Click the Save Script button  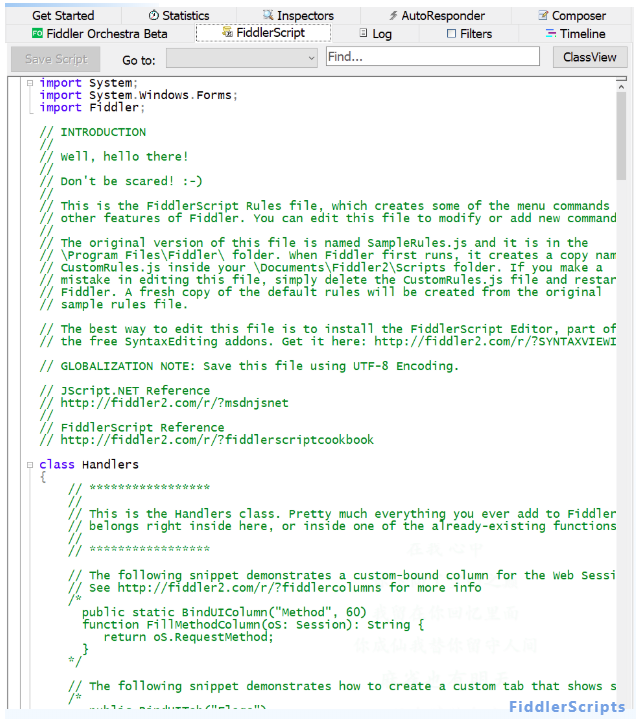55,59
